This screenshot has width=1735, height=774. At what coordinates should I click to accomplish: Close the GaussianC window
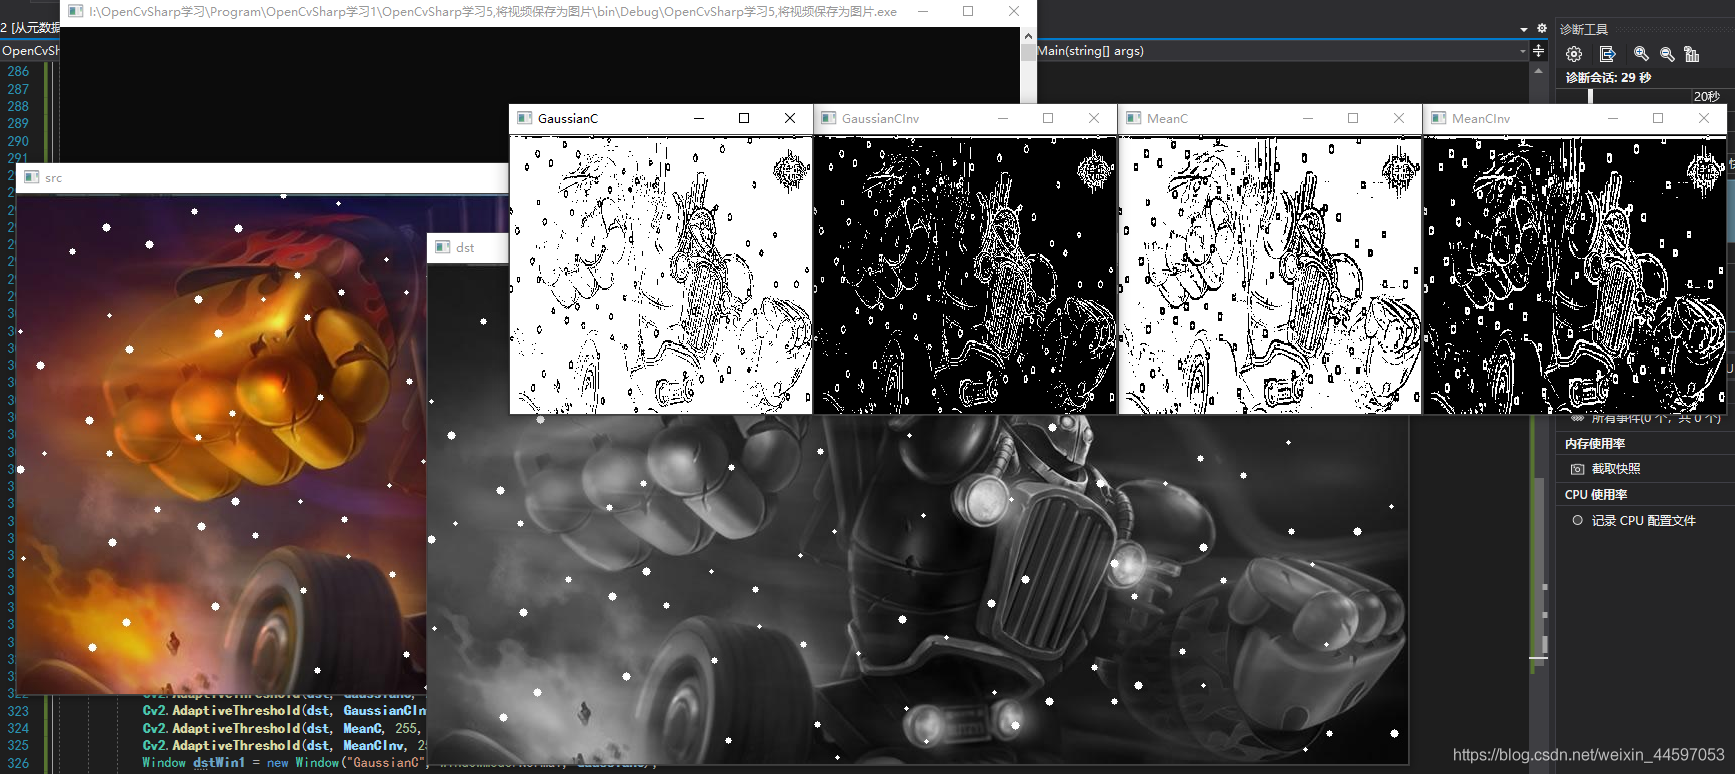click(x=790, y=118)
